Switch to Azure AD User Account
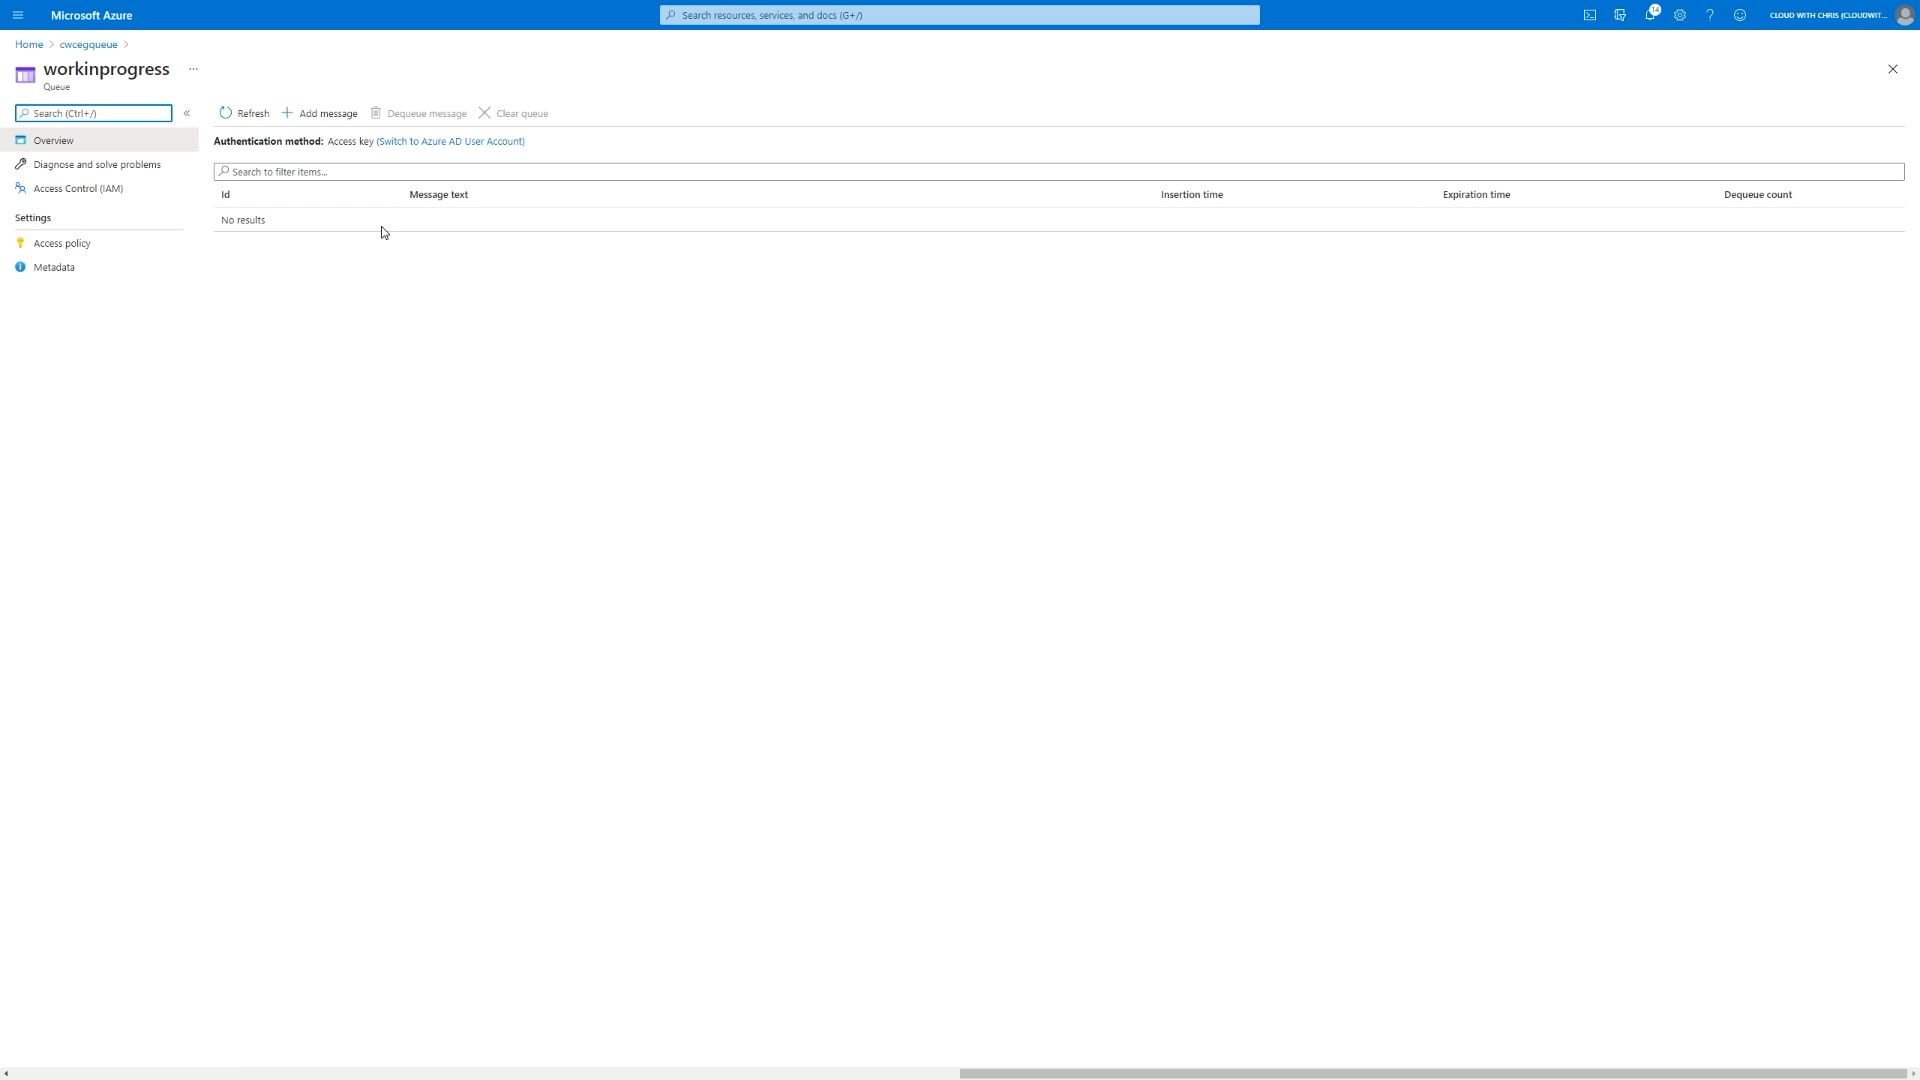1920x1080 pixels. pyautogui.click(x=450, y=141)
